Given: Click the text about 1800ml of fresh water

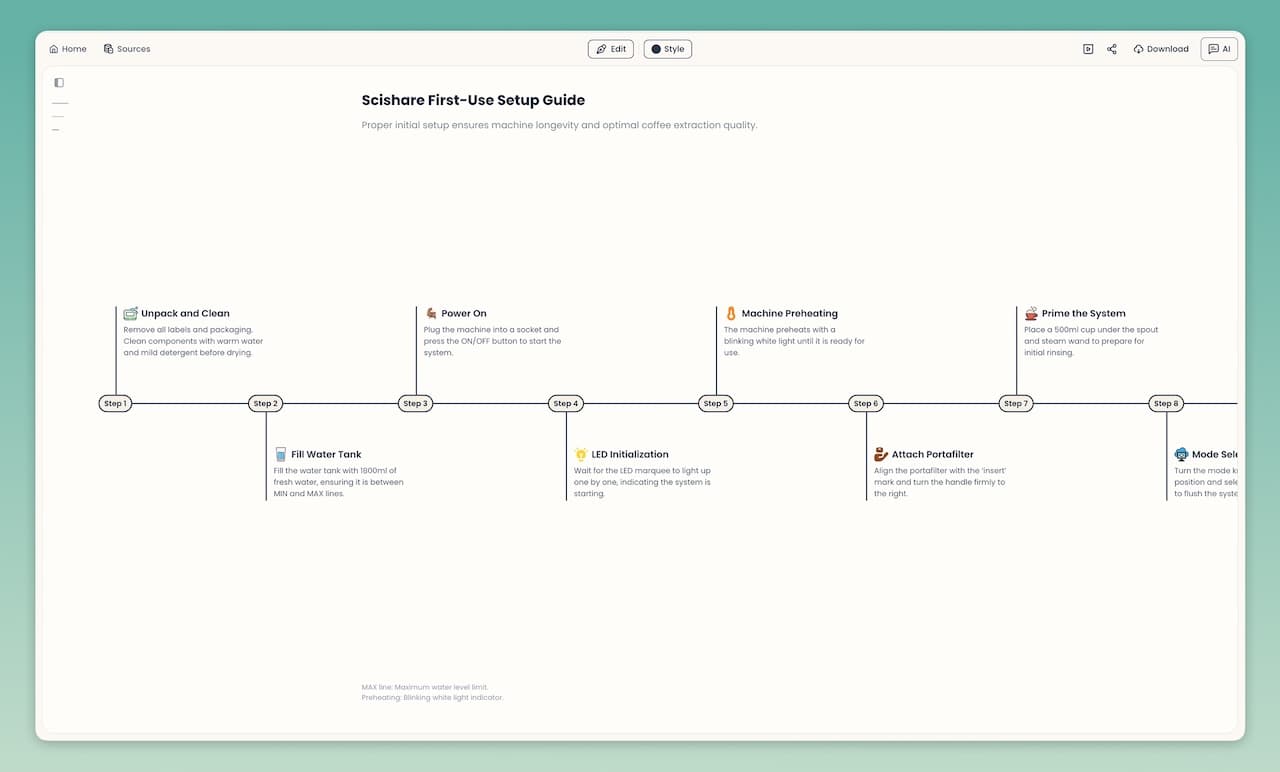Looking at the screenshot, I should pos(339,482).
